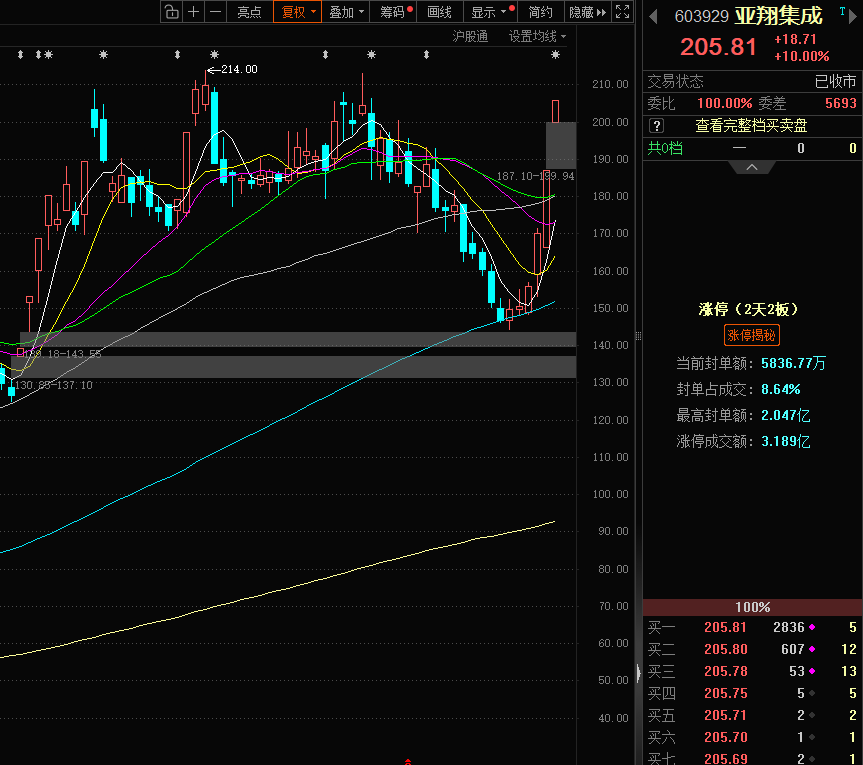Click 买三 price 205.78

coord(725,671)
